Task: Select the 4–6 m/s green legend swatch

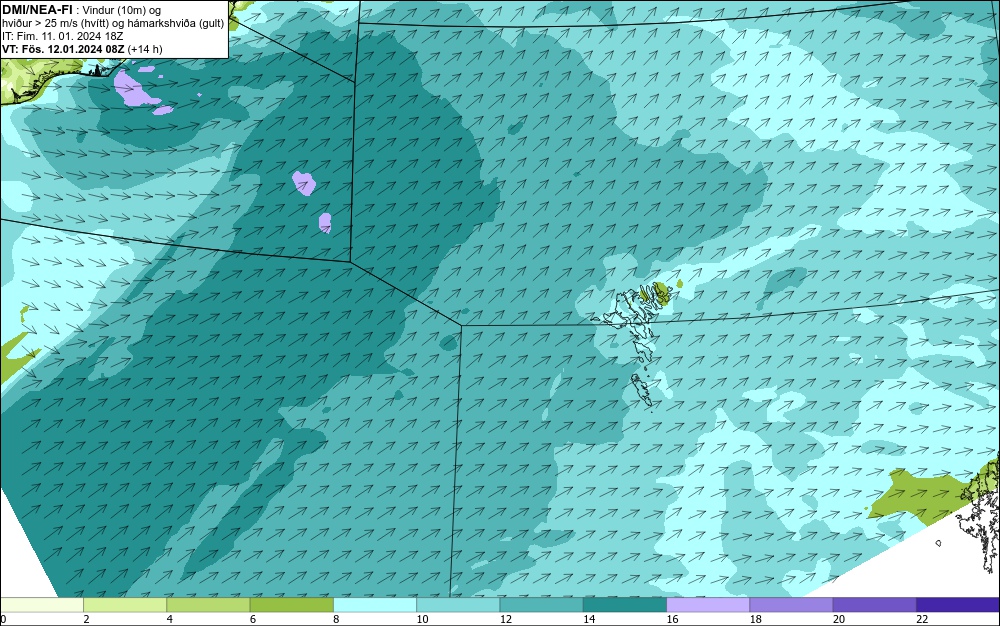Action: 208,604
